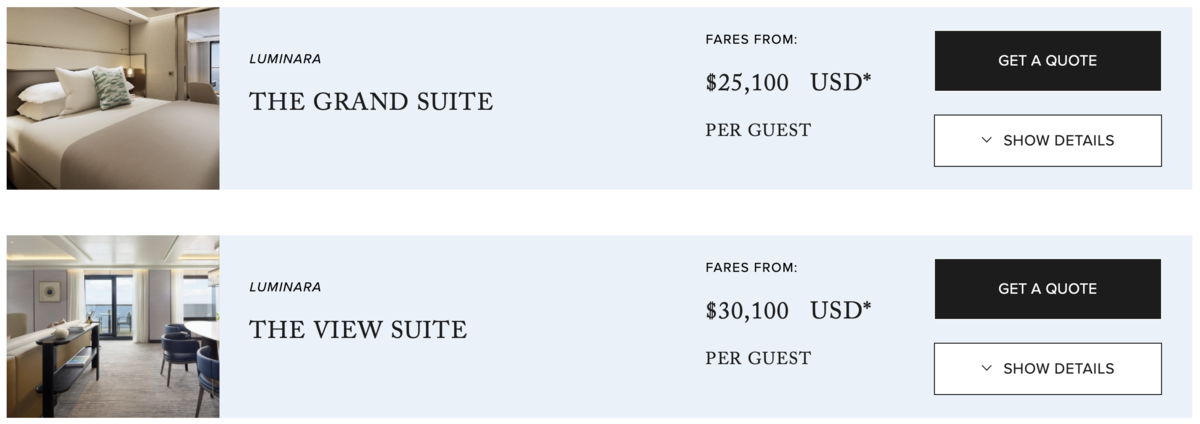
Task: Click the $25,100 fare amount
Action: pos(747,83)
